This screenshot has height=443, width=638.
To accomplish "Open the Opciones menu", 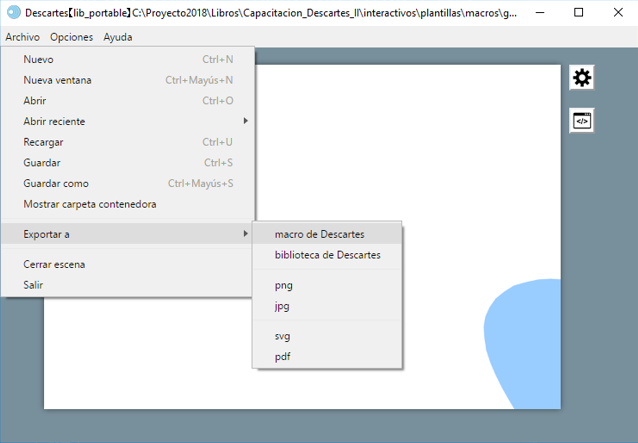I will tap(71, 37).
